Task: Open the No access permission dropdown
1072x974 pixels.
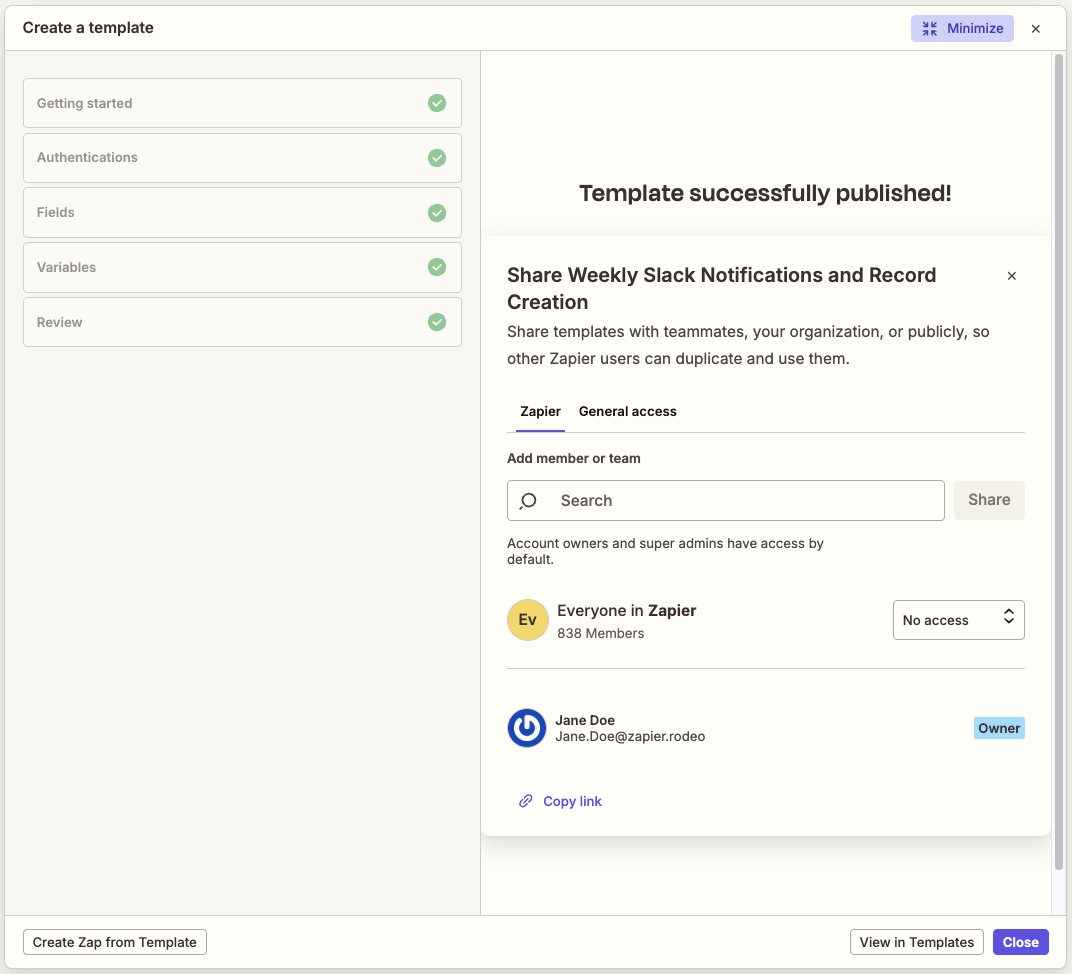Action: point(958,620)
